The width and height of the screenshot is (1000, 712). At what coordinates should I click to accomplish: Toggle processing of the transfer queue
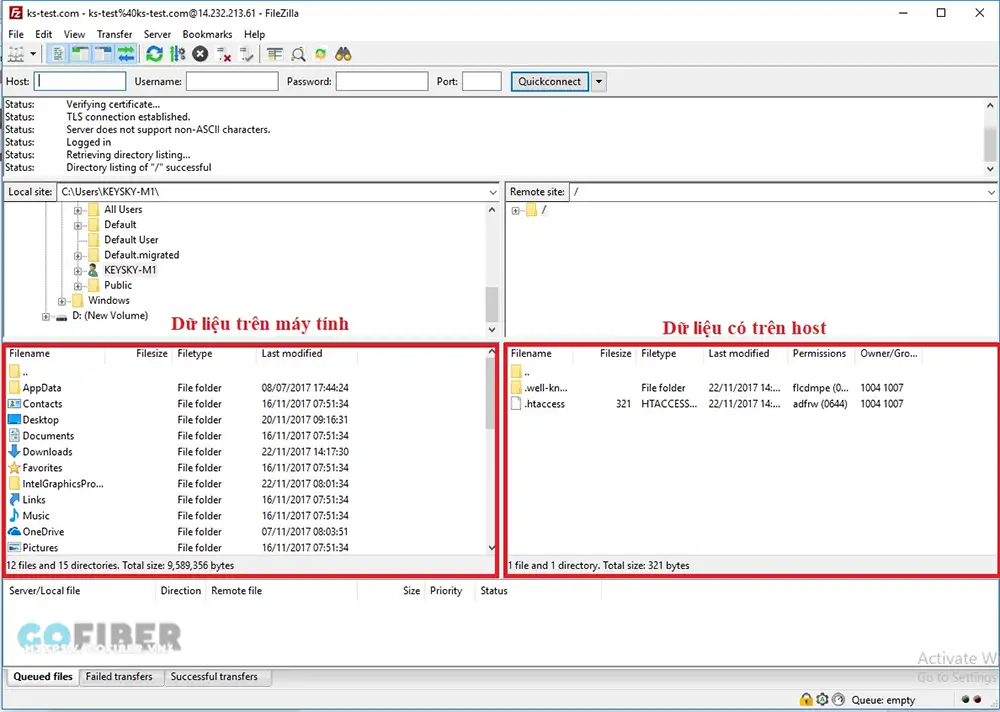coord(177,54)
